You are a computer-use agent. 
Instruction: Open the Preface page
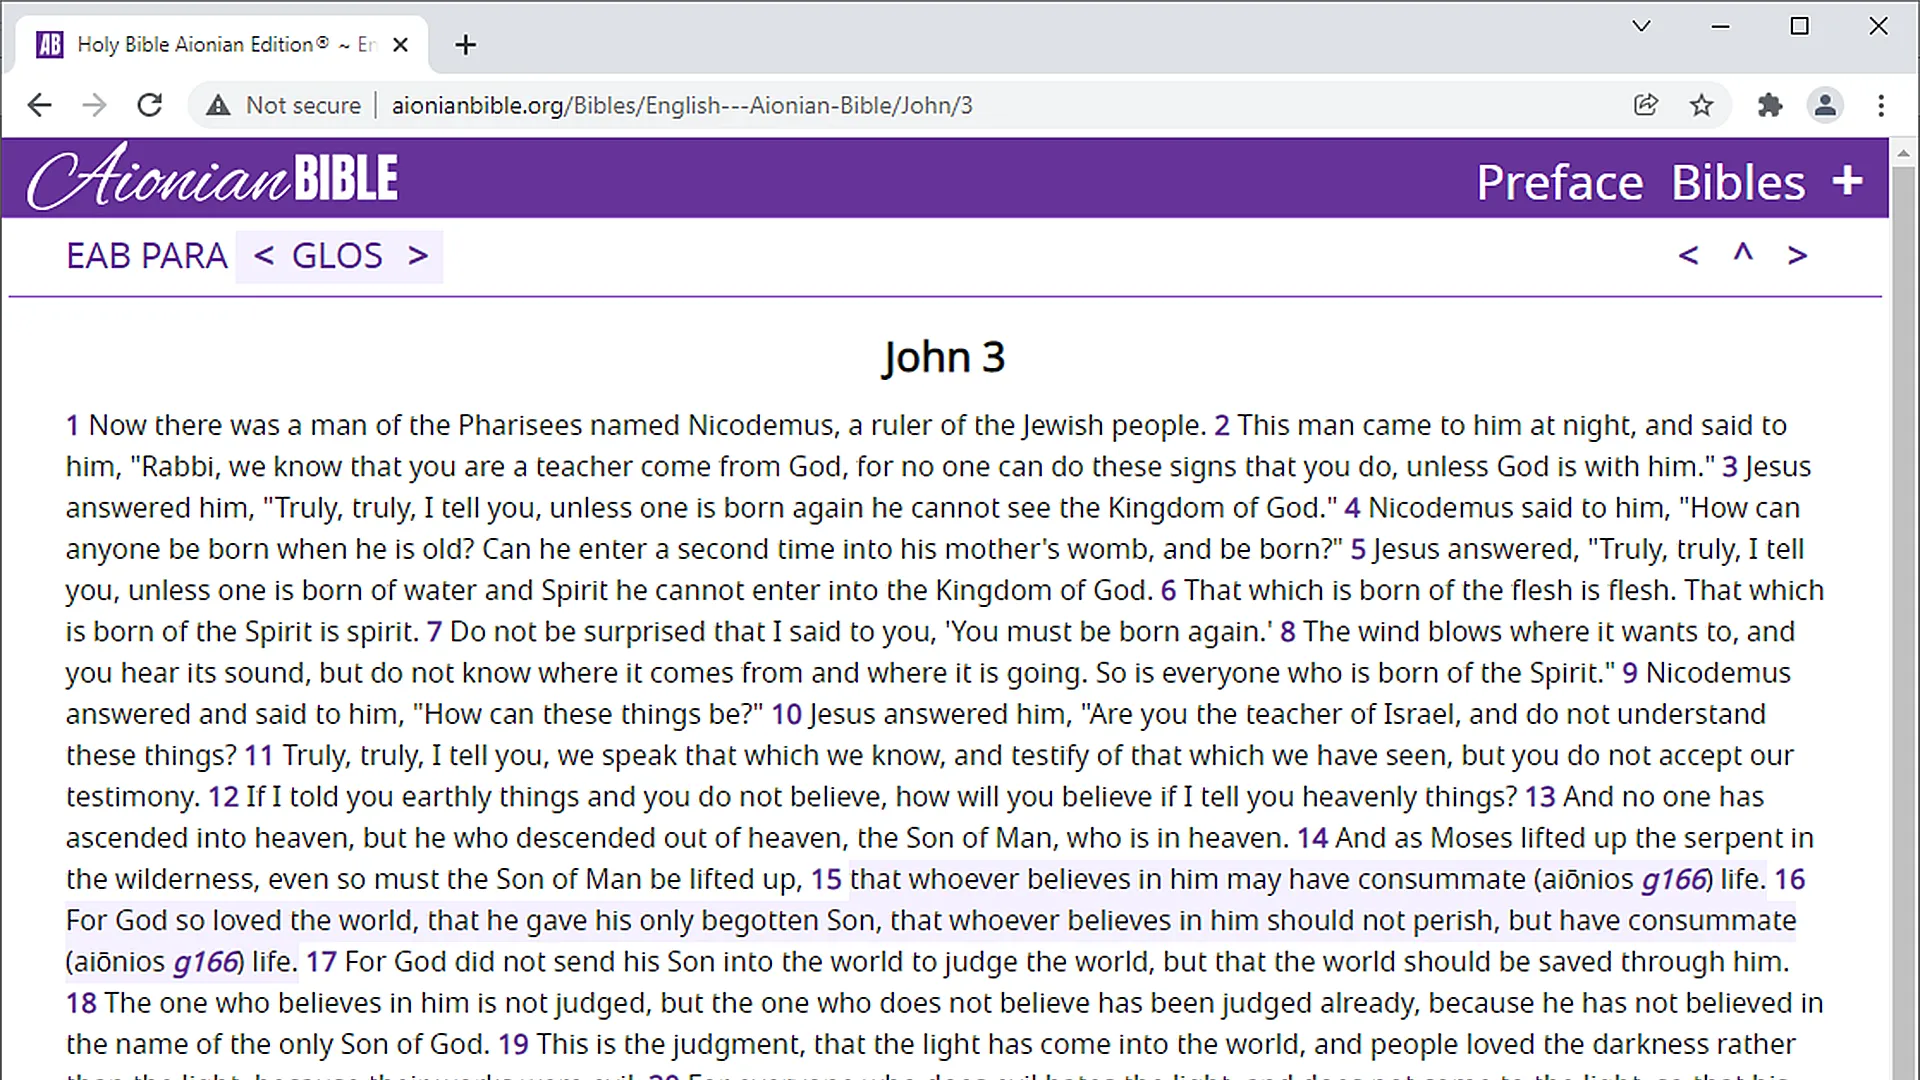[x=1559, y=182]
